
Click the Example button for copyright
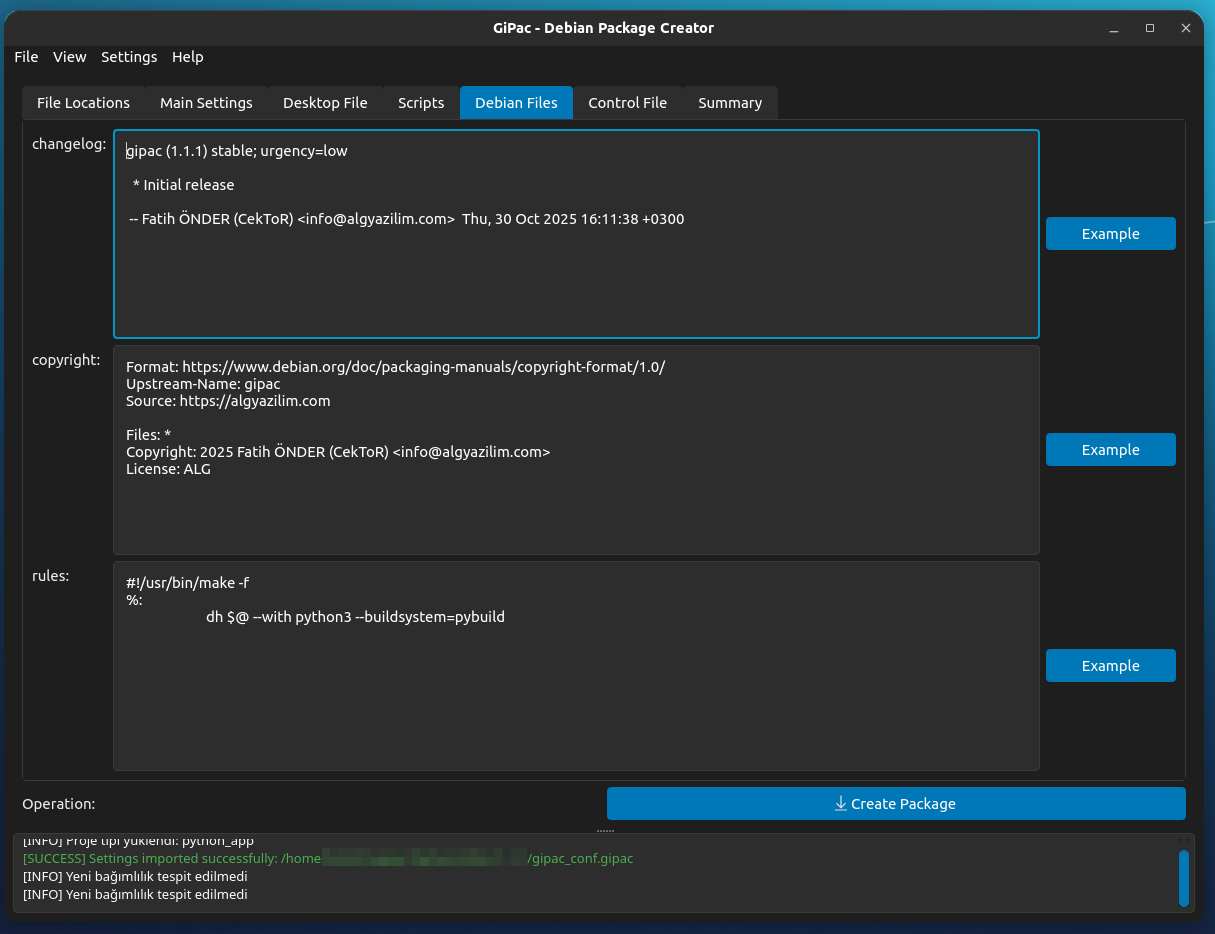(1110, 450)
